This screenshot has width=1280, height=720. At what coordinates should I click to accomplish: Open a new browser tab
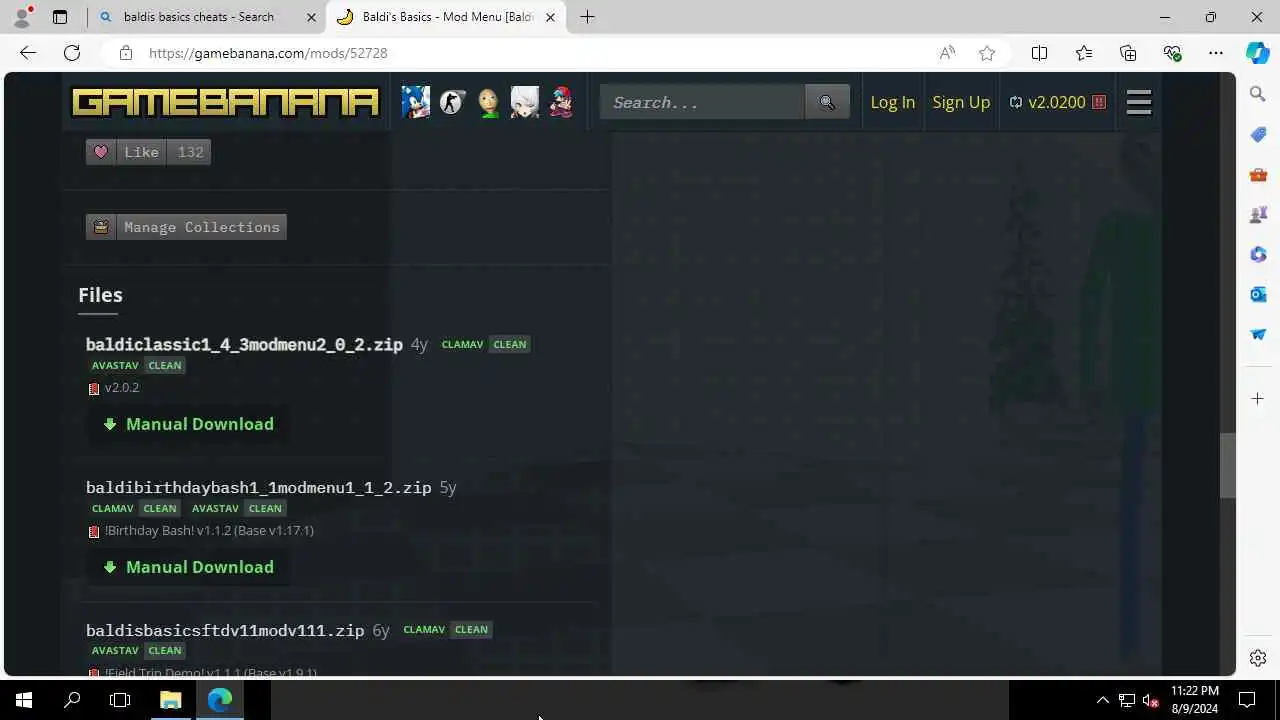[587, 17]
